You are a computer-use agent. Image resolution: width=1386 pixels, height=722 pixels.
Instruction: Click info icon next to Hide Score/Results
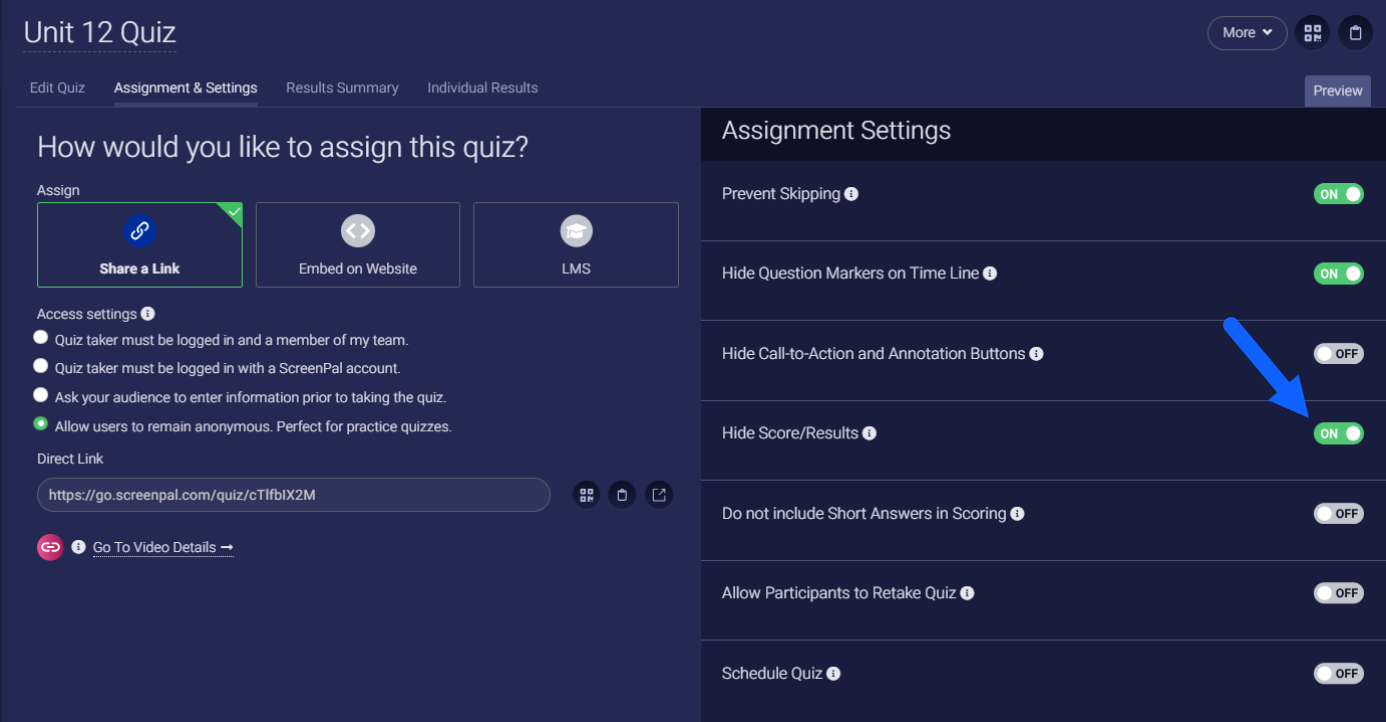[x=870, y=433]
